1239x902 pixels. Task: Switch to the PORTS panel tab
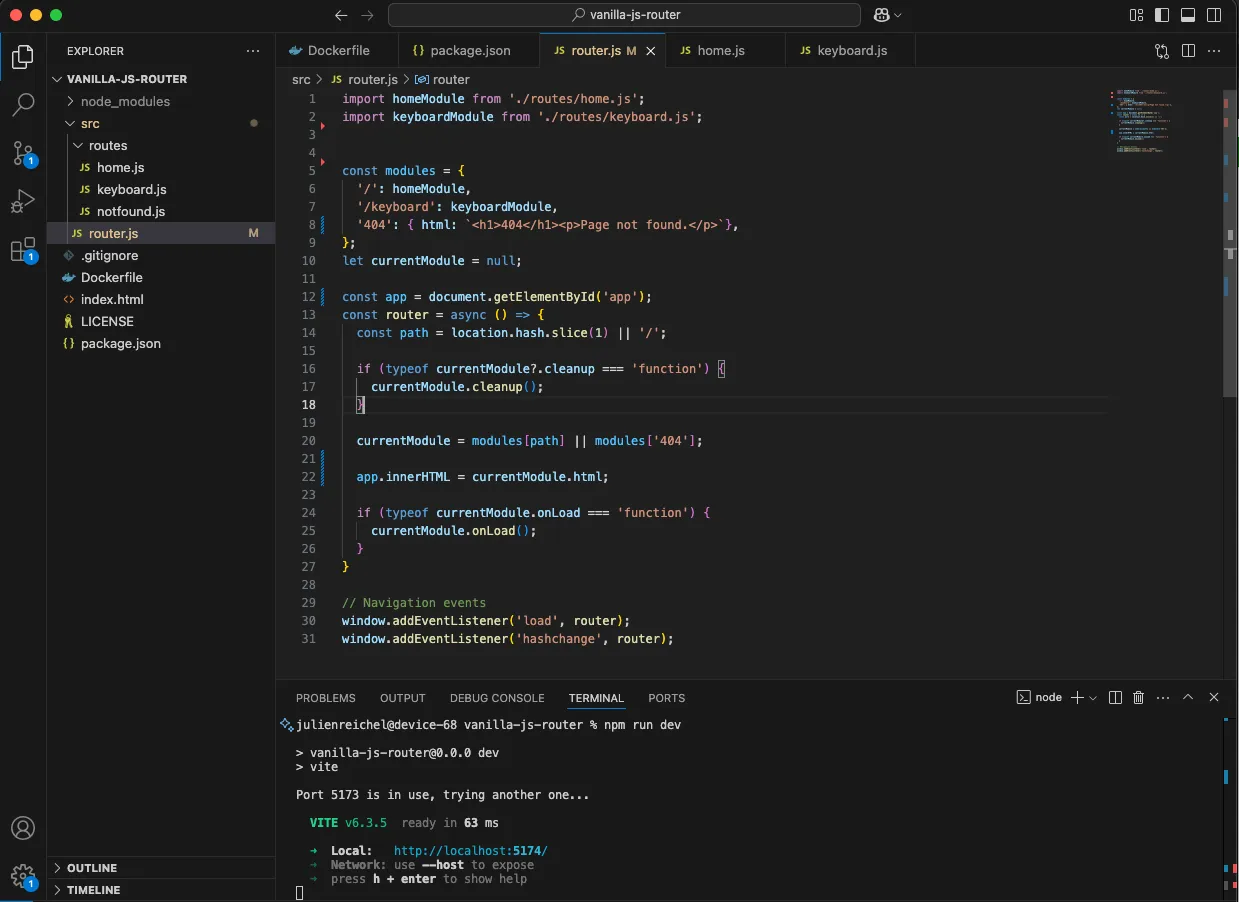(x=667, y=698)
